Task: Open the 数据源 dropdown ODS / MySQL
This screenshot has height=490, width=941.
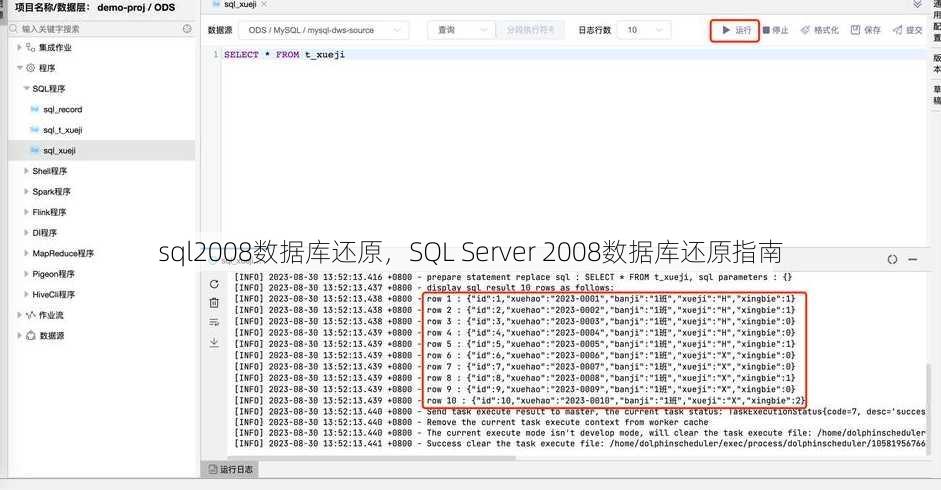Action: click(324, 29)
